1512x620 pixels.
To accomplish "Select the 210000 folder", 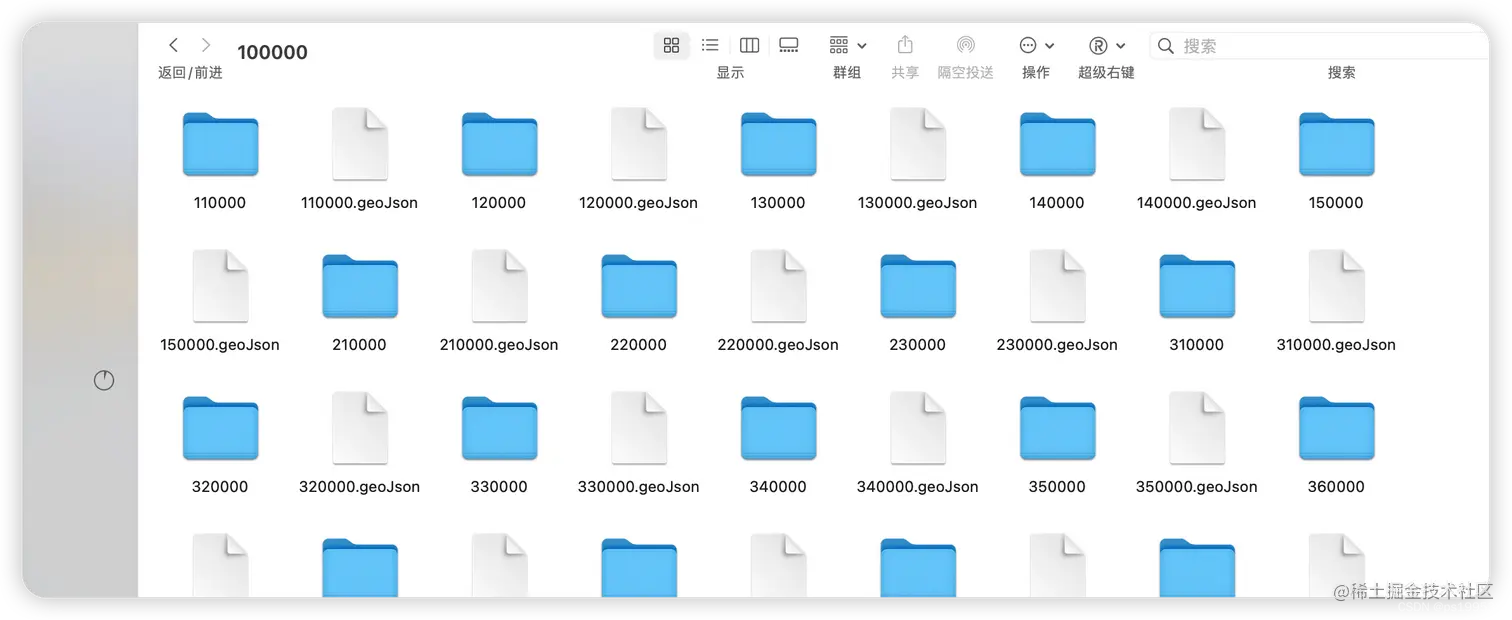I will [360, 288].
